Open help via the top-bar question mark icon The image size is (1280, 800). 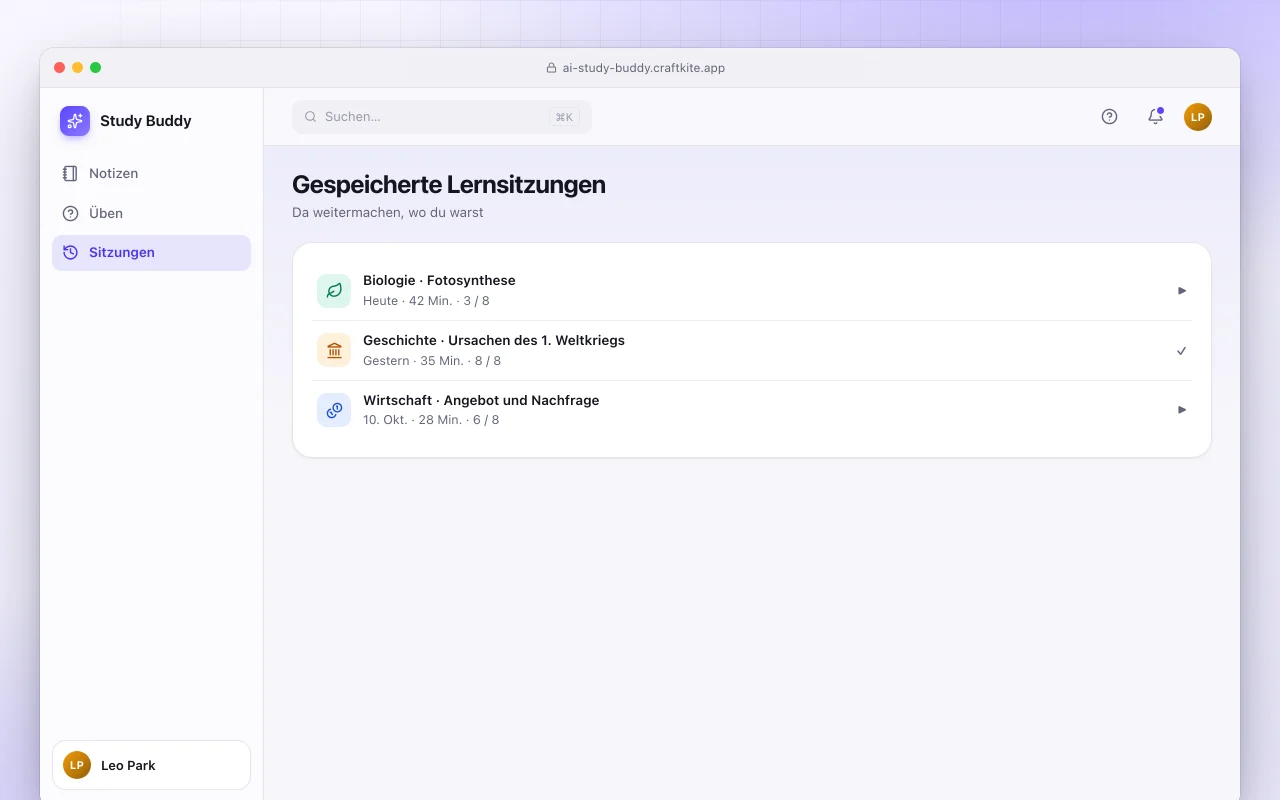click(x=1109, y=117)
